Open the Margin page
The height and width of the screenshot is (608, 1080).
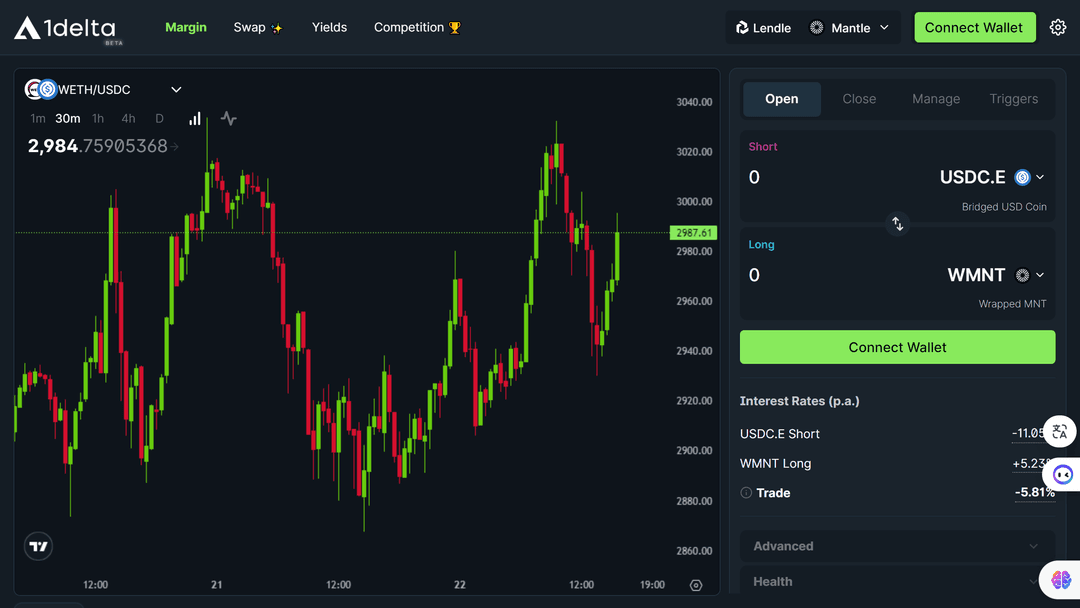point(186,28)
